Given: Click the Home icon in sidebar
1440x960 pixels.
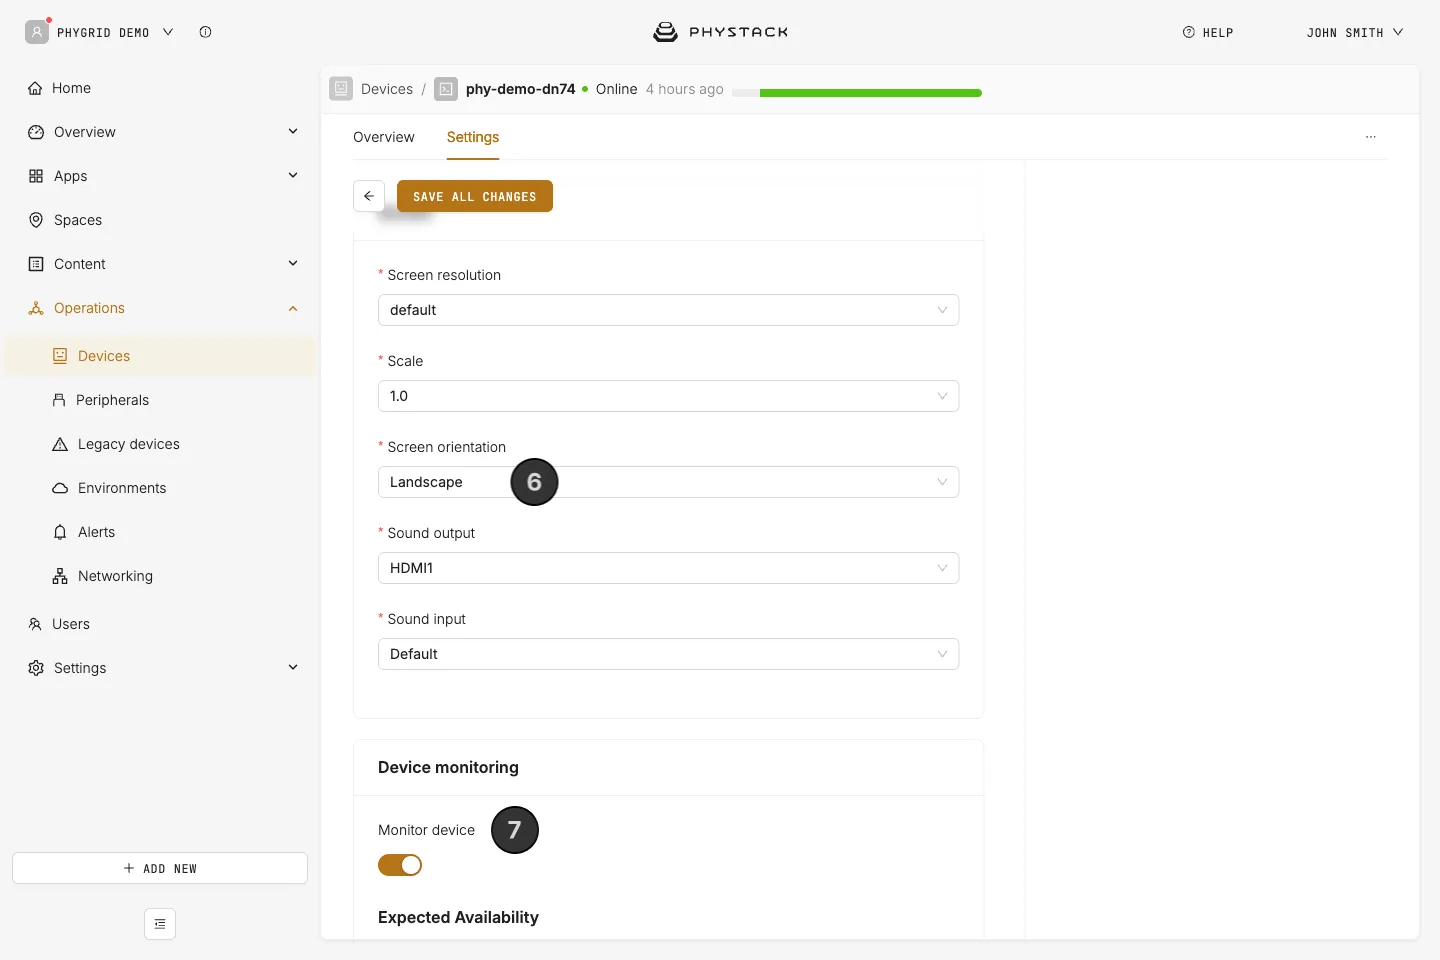Looking at the screenshot, I should pos(35,88).
